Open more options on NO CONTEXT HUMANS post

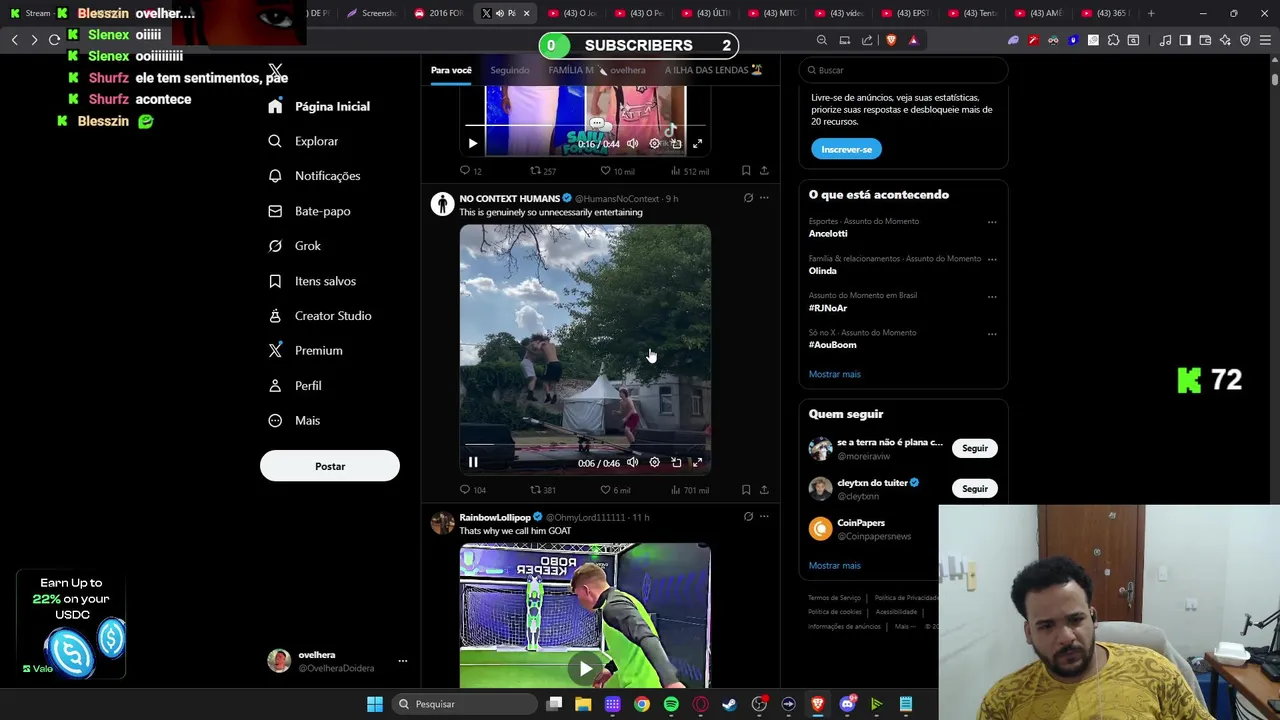pos(764,198)
